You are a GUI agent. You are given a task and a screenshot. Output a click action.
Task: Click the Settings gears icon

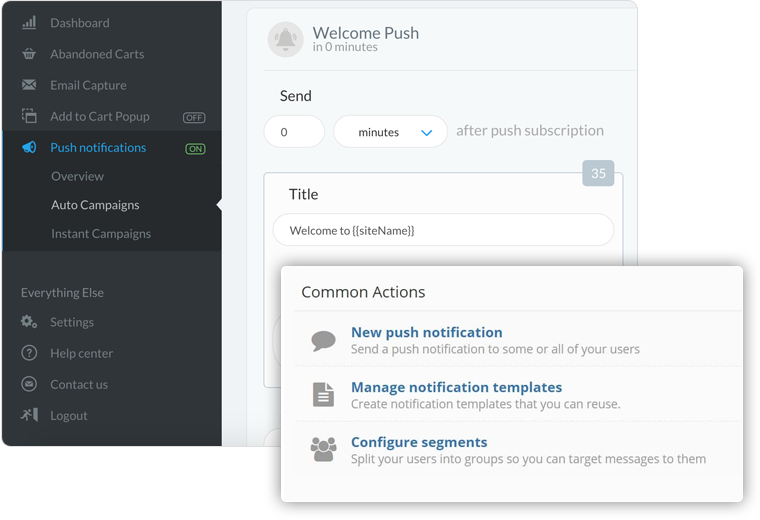click(29, 321)
